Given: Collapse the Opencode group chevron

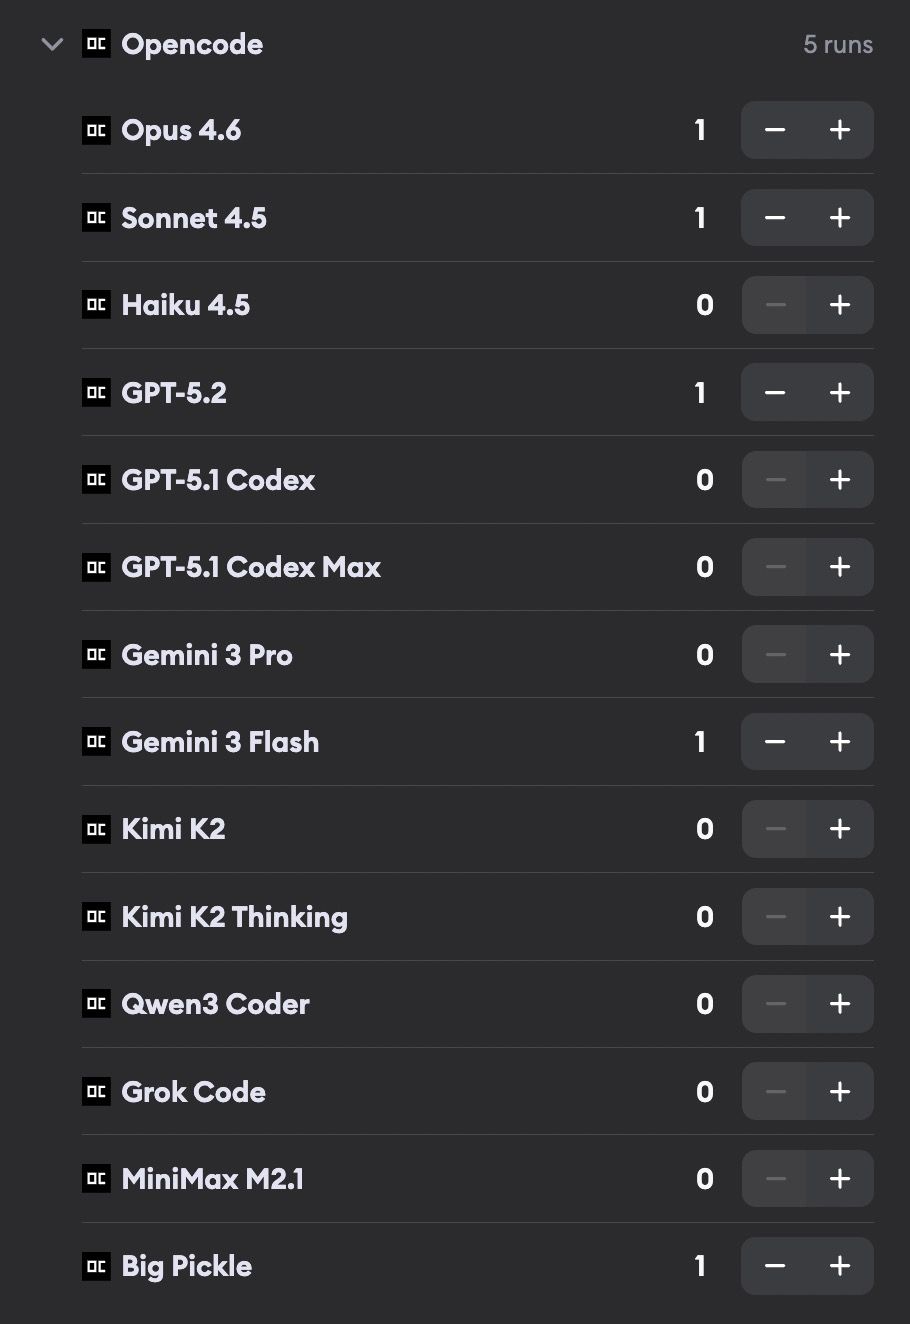Looking at the screenshot, I should point(52,44).
